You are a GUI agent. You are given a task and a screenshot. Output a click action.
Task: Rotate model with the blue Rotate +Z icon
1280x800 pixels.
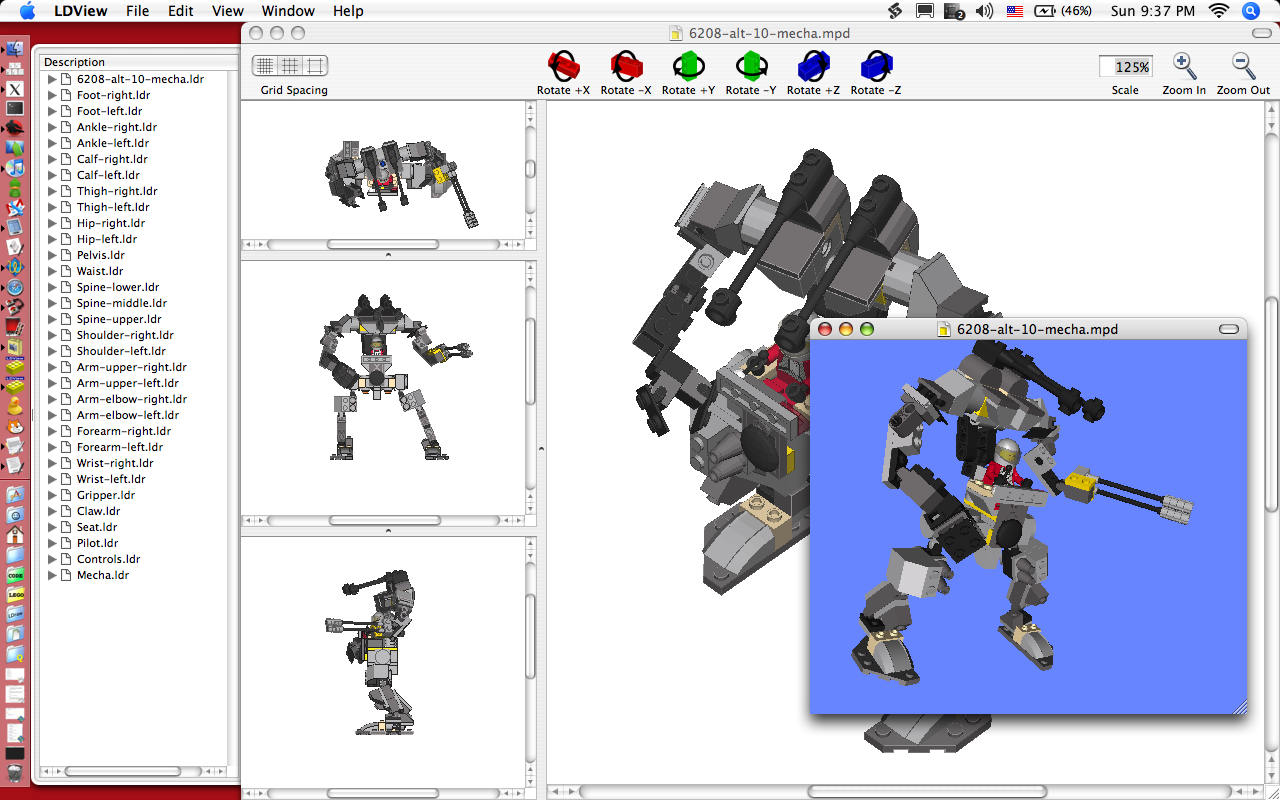(x=812, y=65)
